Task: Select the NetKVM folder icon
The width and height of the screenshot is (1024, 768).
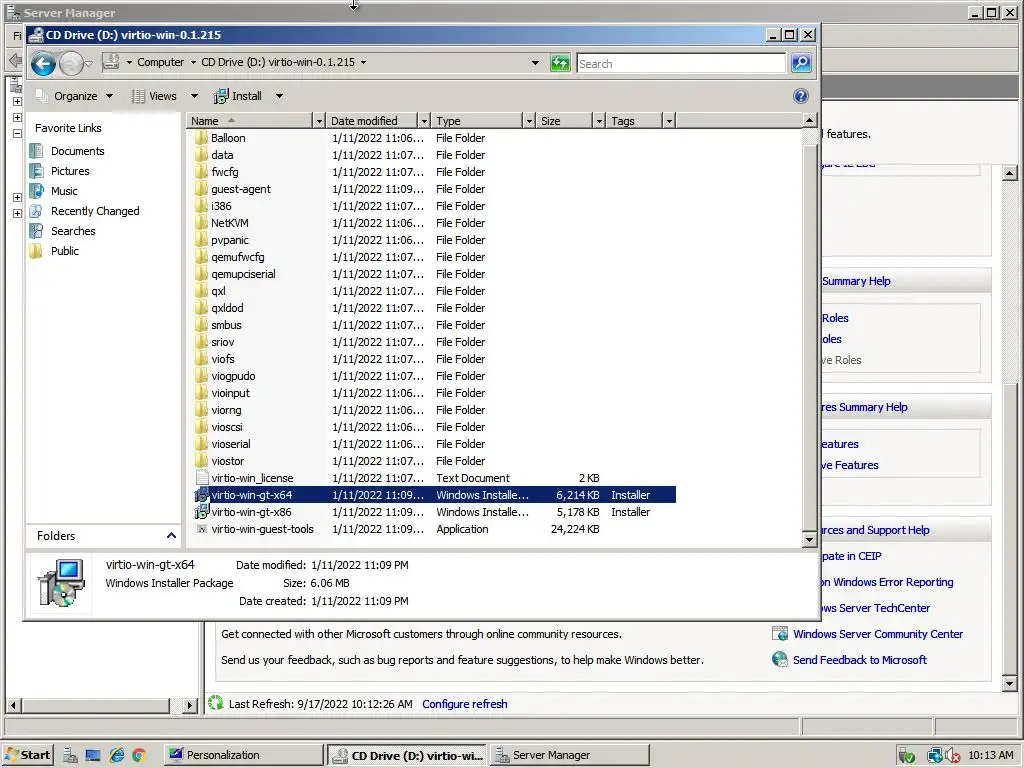Action: click(x=201, y=223)
